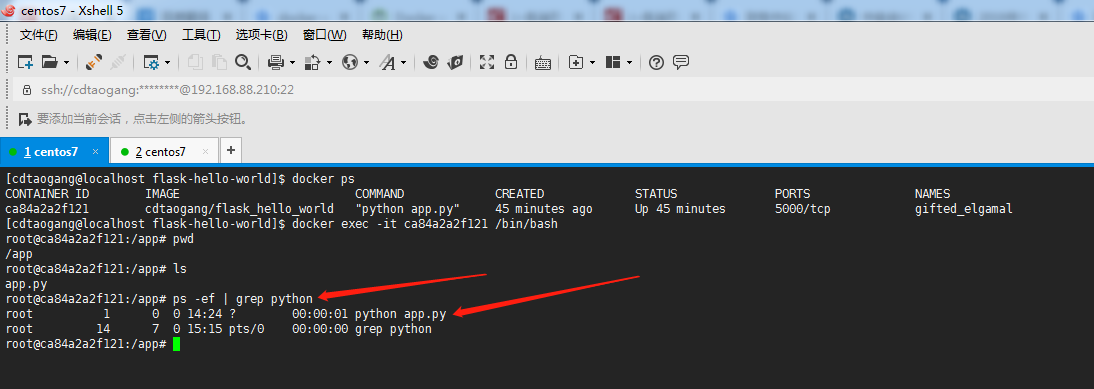Click image name cdtaogang/flask_hello_world
This screenshot has width=1094, height=389.
click(239, 209)
